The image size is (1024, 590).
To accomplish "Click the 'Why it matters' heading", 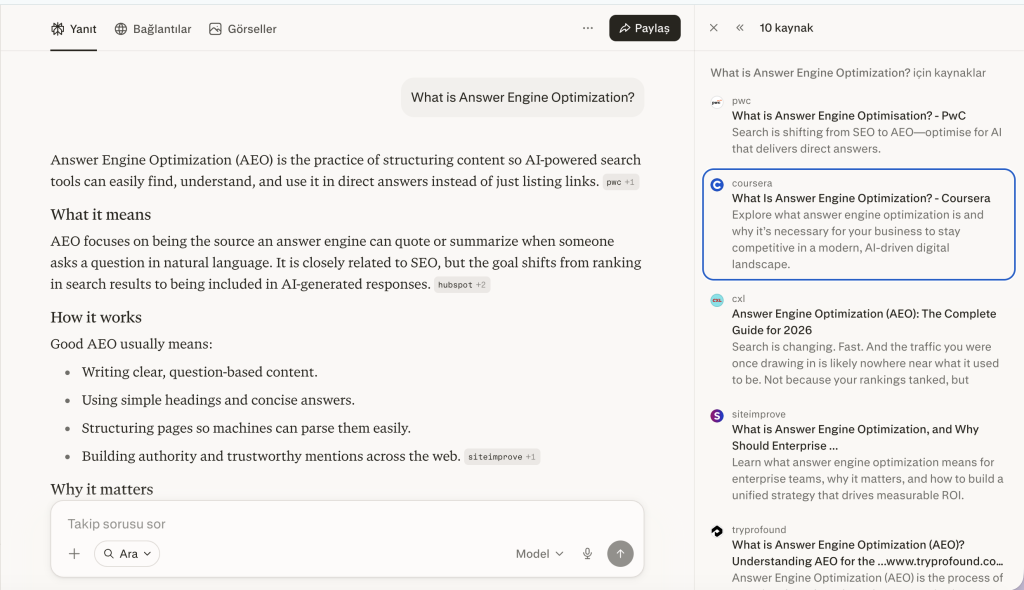I will pos(102,489).
